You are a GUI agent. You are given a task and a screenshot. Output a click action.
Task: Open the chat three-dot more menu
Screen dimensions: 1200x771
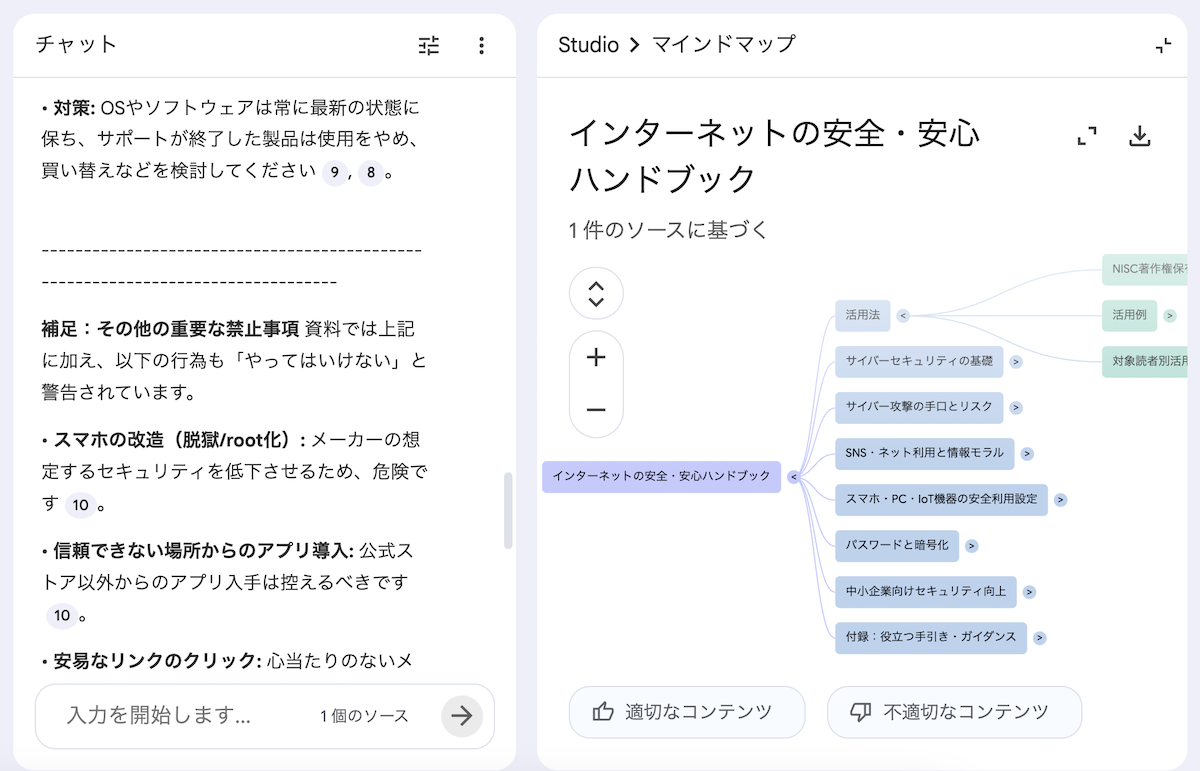[x=481, y=45]
